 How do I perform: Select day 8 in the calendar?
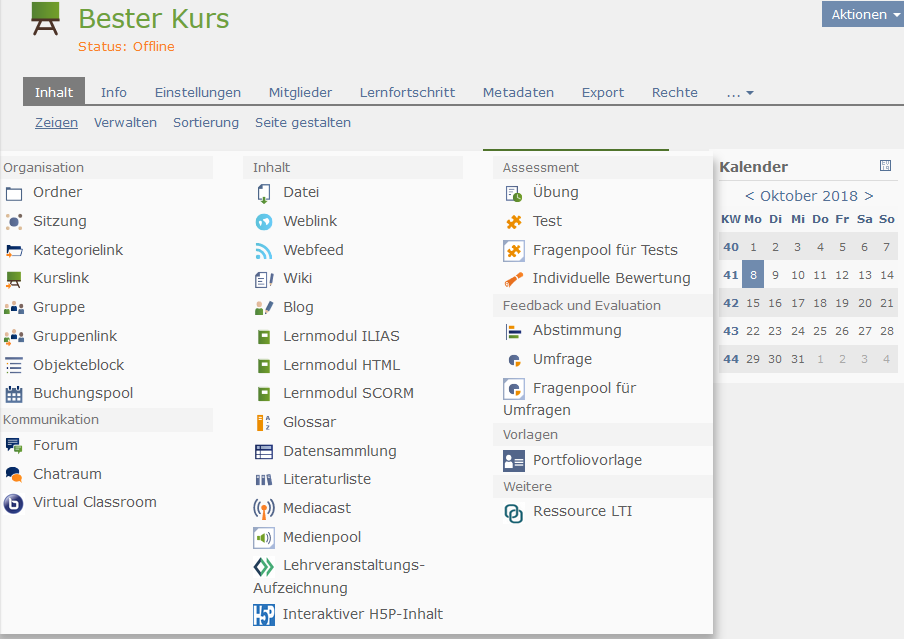click(753, 275)
